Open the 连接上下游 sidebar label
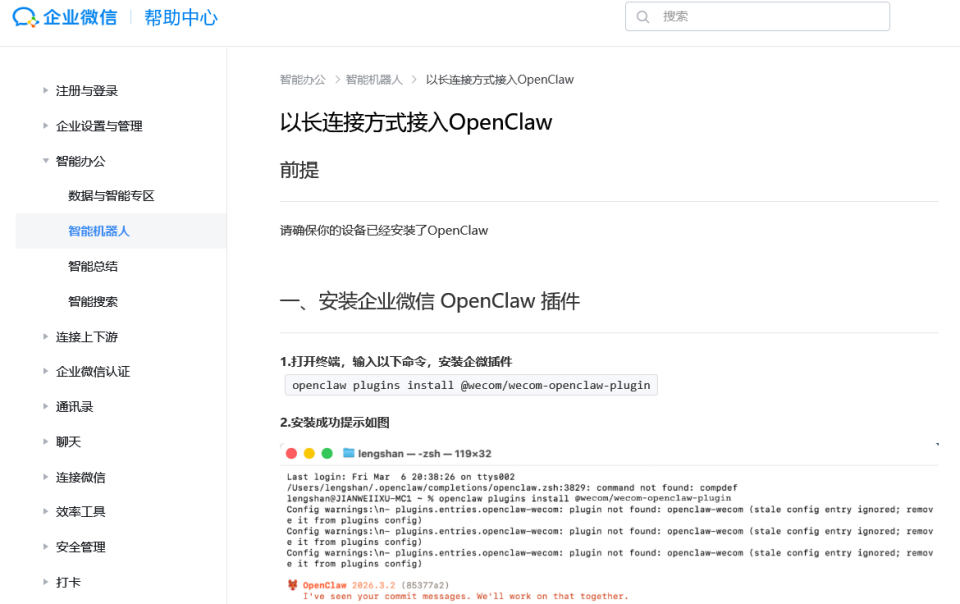Image resolution: width=960 pixels, height=604 pixels. pyautogui.click(x=86, y=337)
